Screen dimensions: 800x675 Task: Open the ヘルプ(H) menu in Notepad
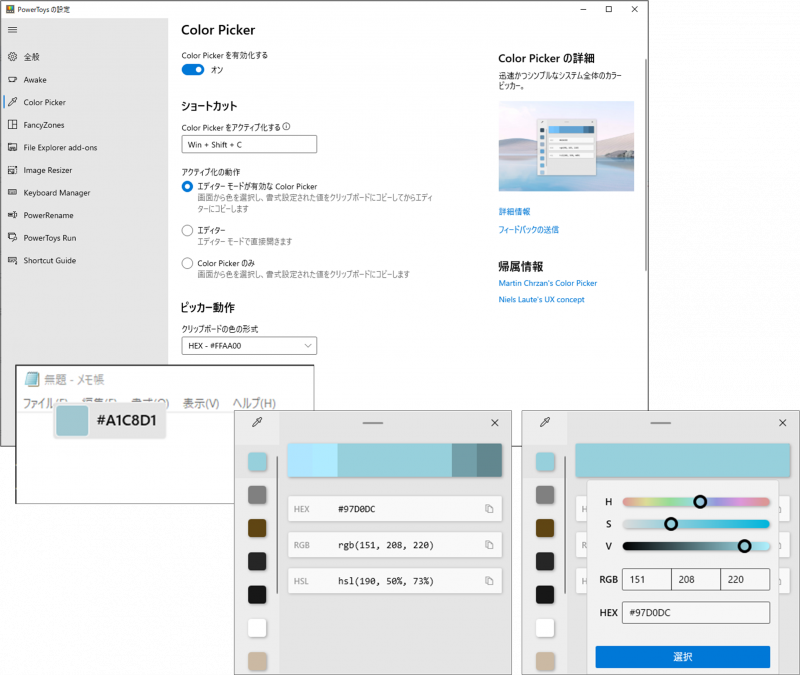254,403
